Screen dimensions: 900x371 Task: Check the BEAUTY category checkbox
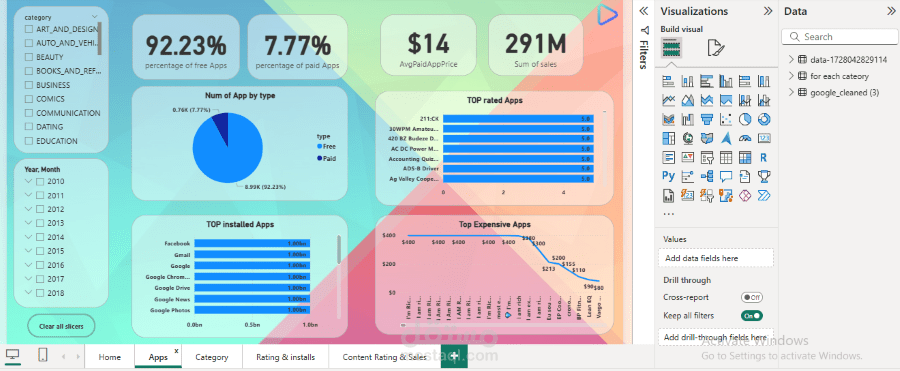28,57
